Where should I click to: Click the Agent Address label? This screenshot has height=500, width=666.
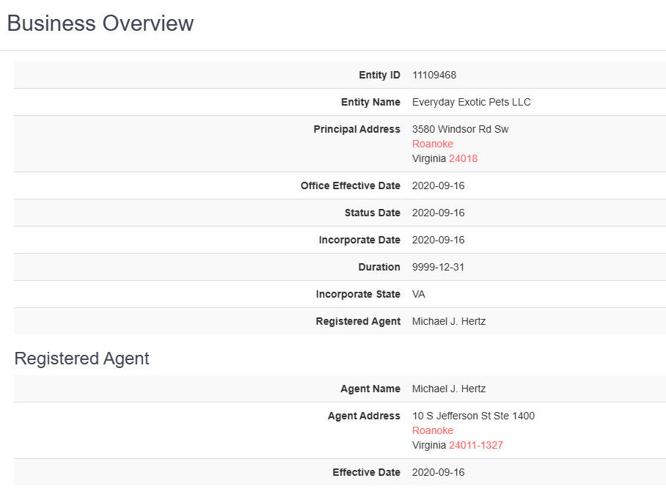[x=364, y=416]
